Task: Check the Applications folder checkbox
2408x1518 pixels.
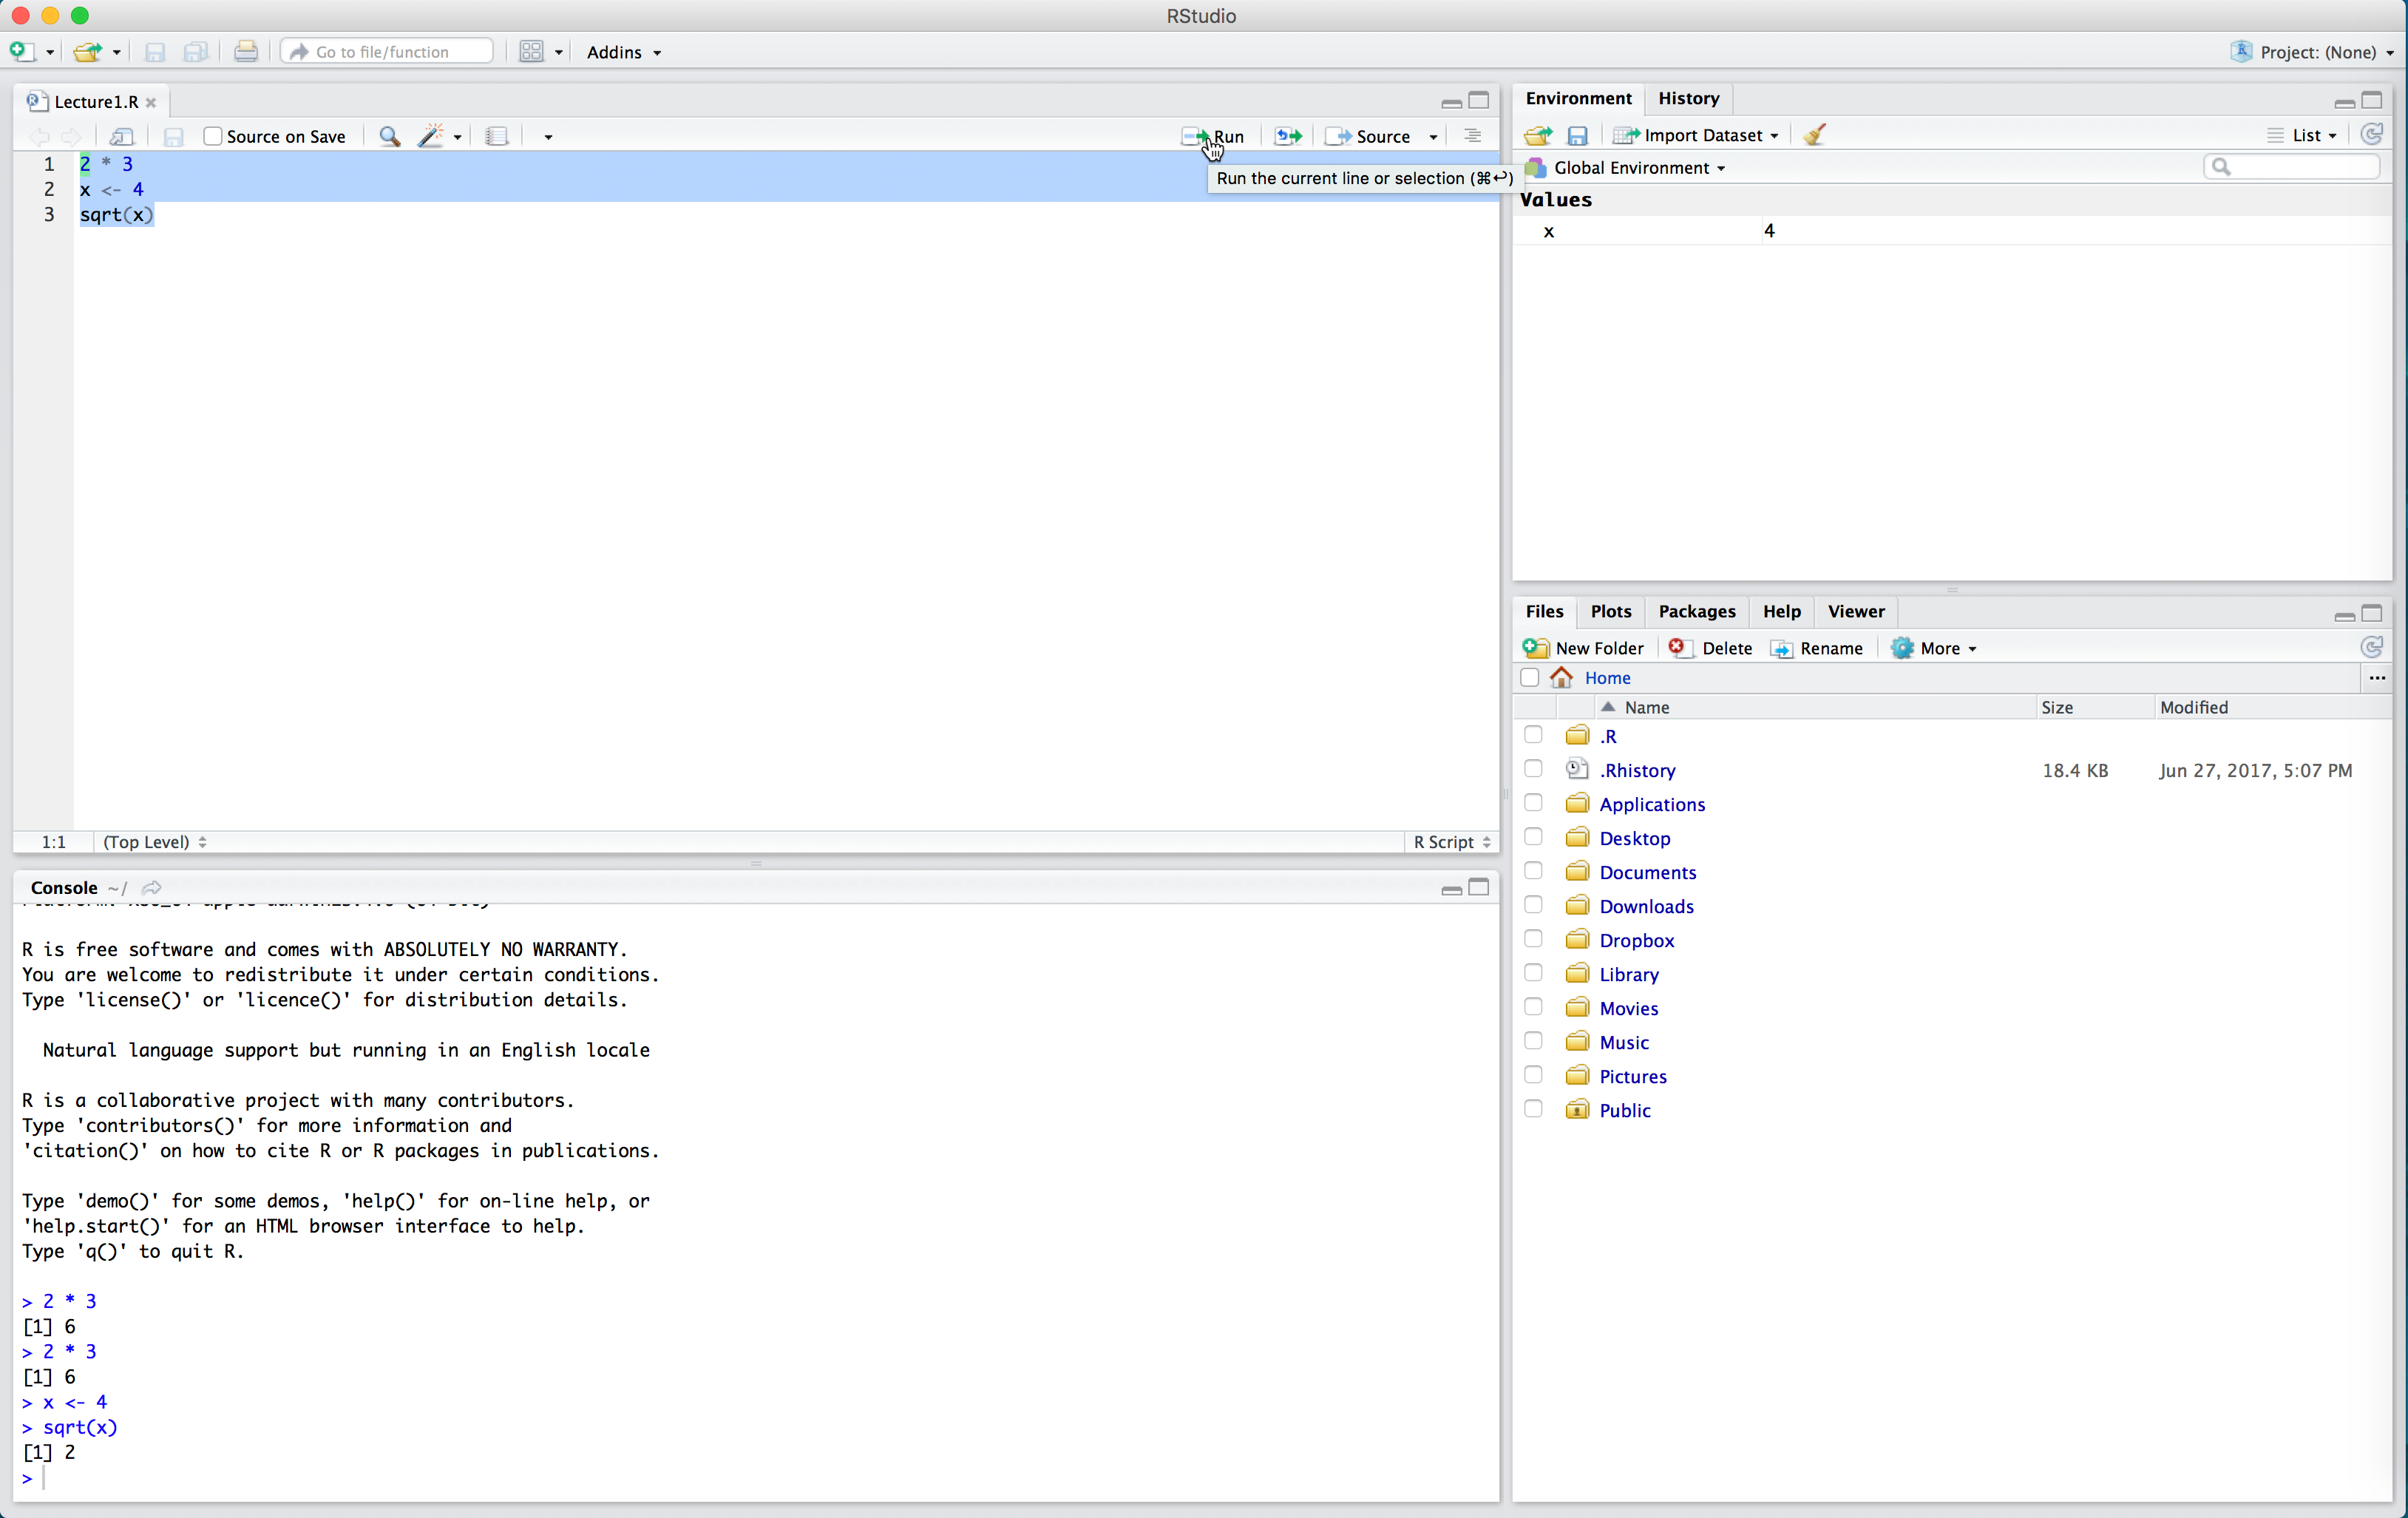Action: (x=1533, y=803)
